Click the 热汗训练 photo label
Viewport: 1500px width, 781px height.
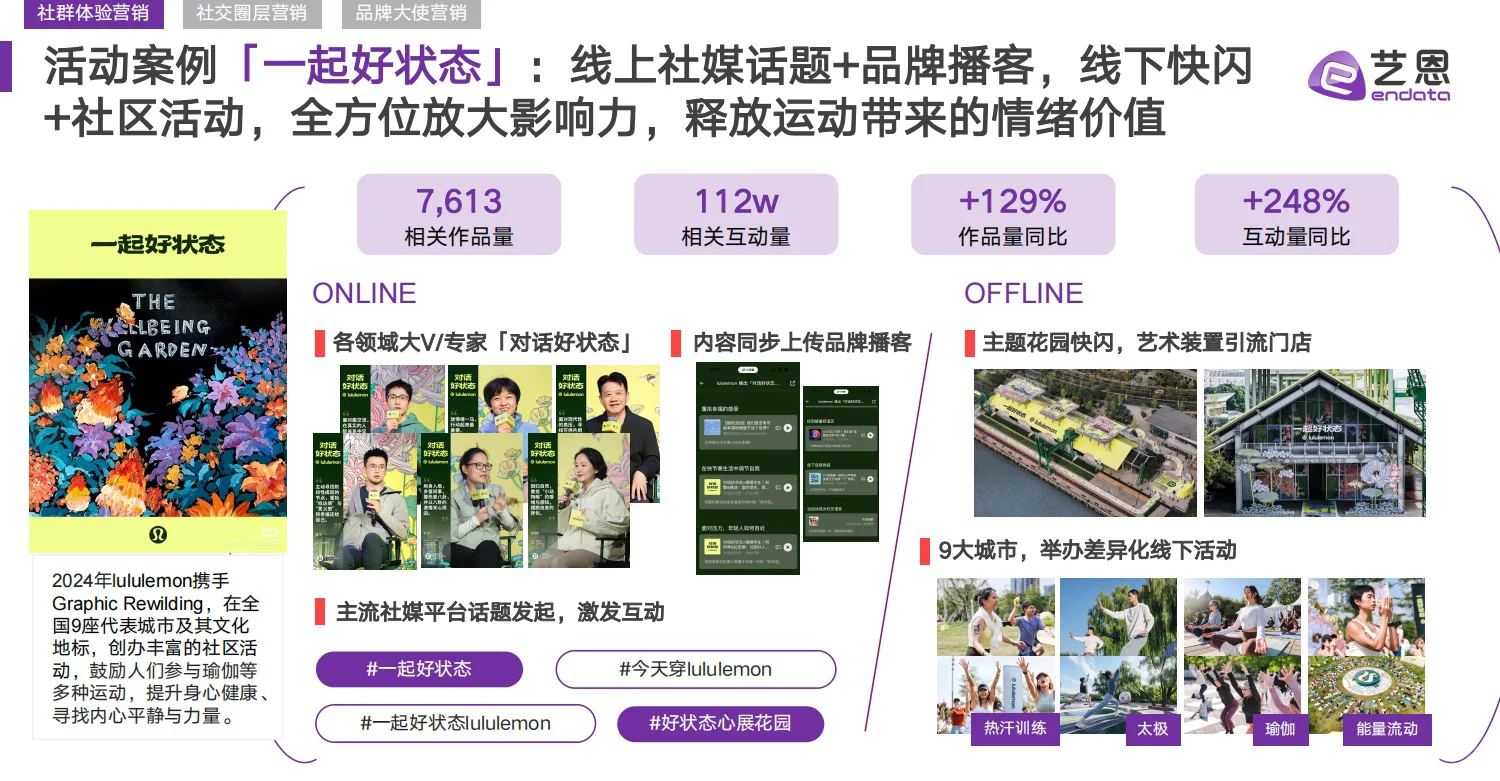[x=1015, y=728]
